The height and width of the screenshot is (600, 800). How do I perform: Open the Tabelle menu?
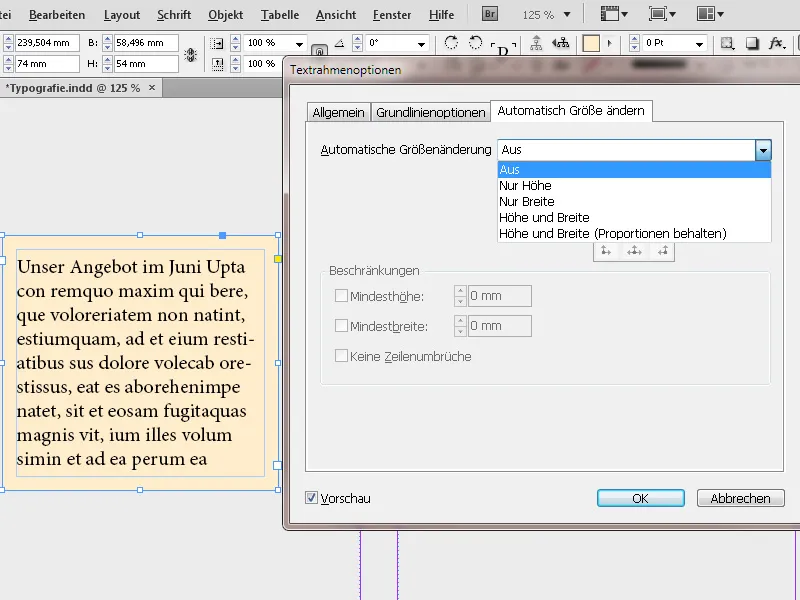point(280,15)
